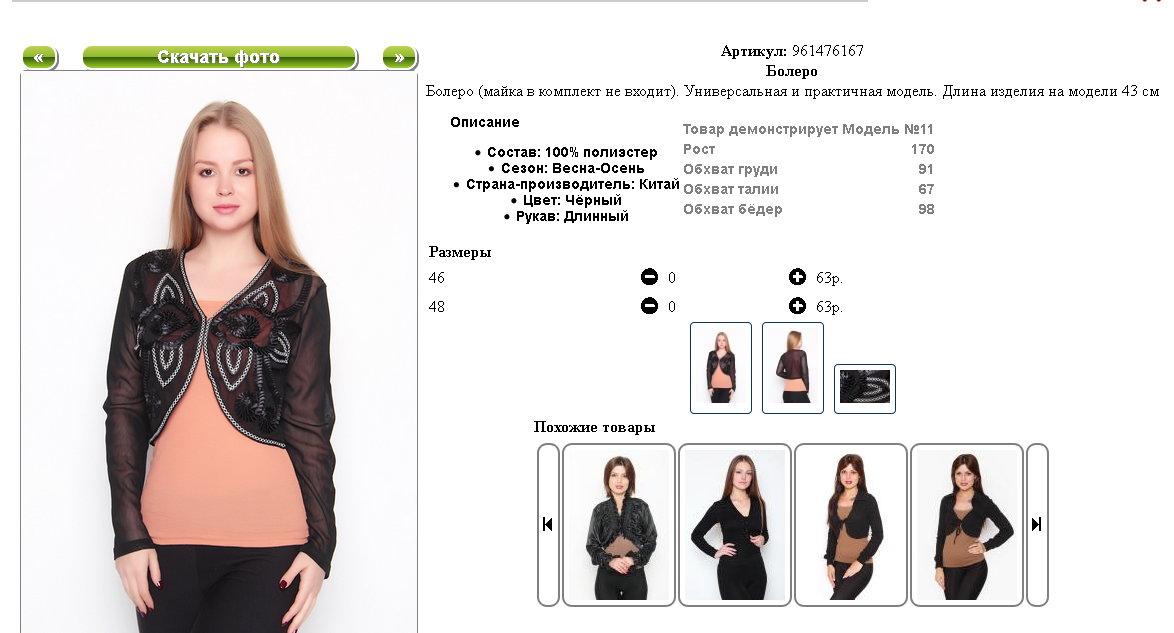Increase quantity for size 48
1174x633 pixels.
coord(797,306)
